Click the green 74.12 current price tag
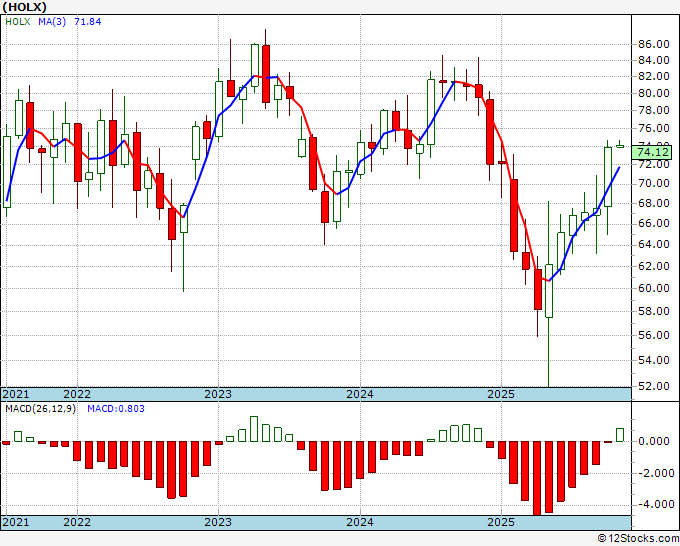 click(x=654, y=152)
